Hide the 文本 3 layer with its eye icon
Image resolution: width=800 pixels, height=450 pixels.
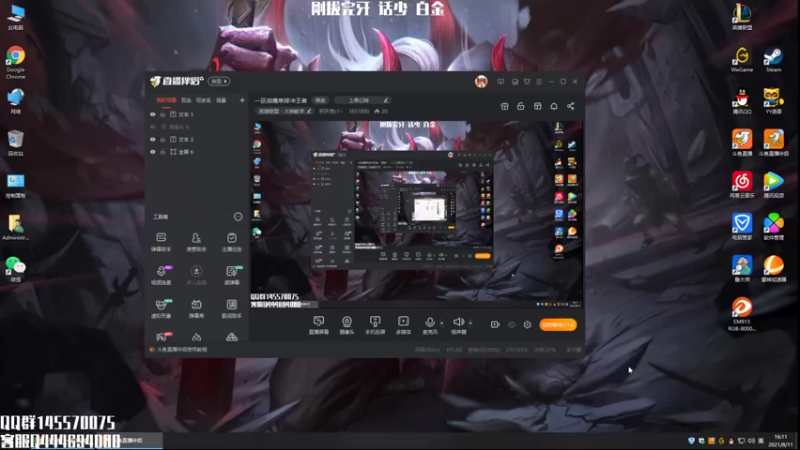[x=153, y=139]
